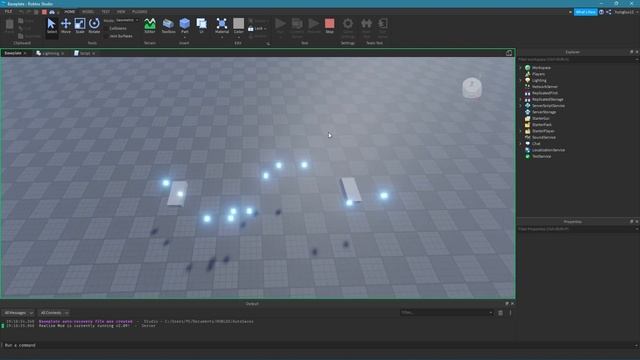Switch to the PLUGINS ribbon tab
The width and height of the screenshot is (640, 360).
140,12
